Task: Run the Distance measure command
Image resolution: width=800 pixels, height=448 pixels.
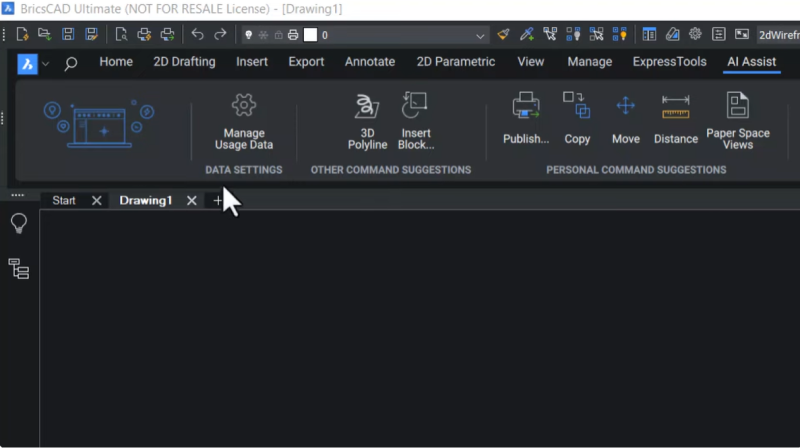Action: (676, 118)
